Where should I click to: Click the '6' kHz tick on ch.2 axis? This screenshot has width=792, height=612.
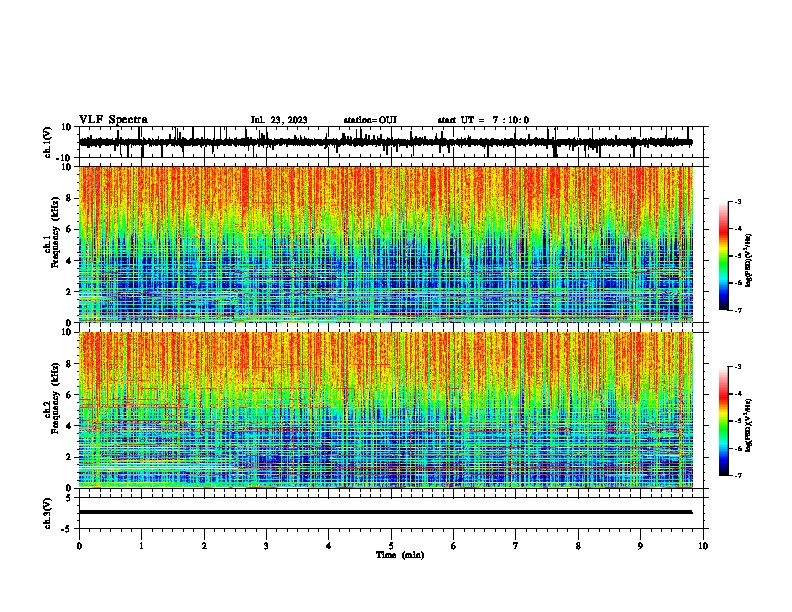click(70, 395)
